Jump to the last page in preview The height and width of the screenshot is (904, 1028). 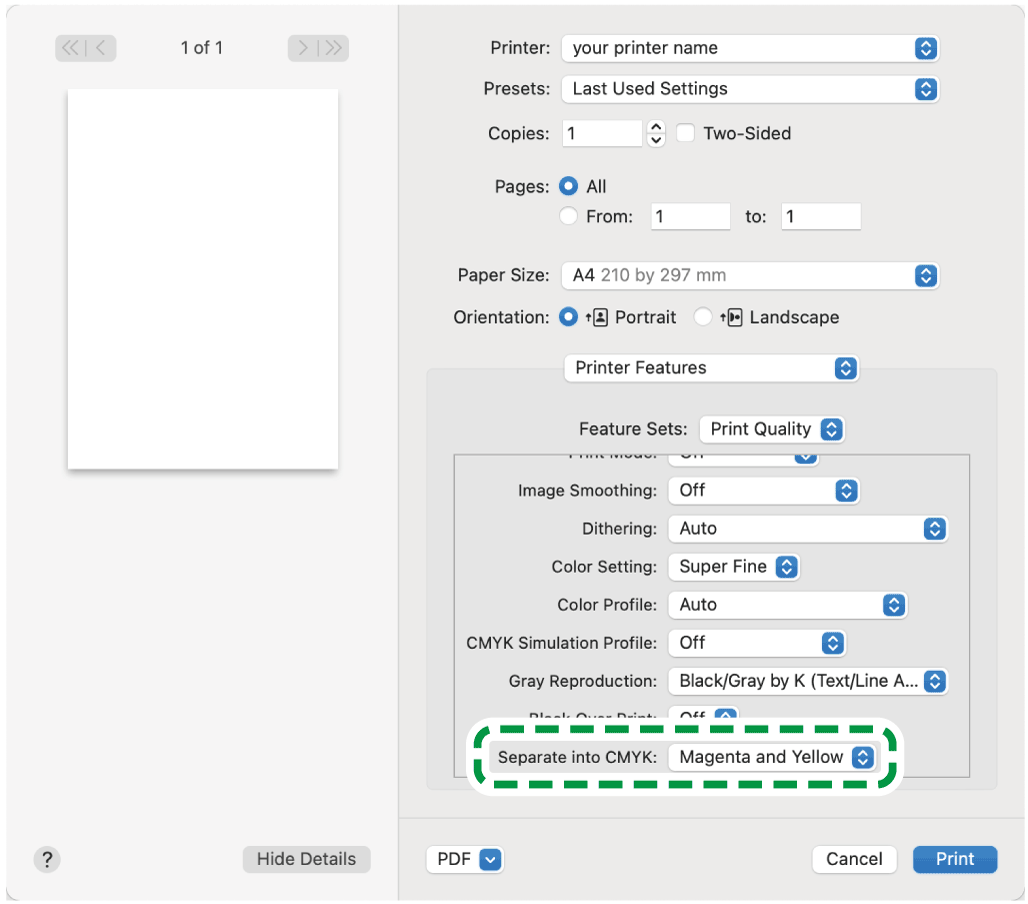click(334, 48)
